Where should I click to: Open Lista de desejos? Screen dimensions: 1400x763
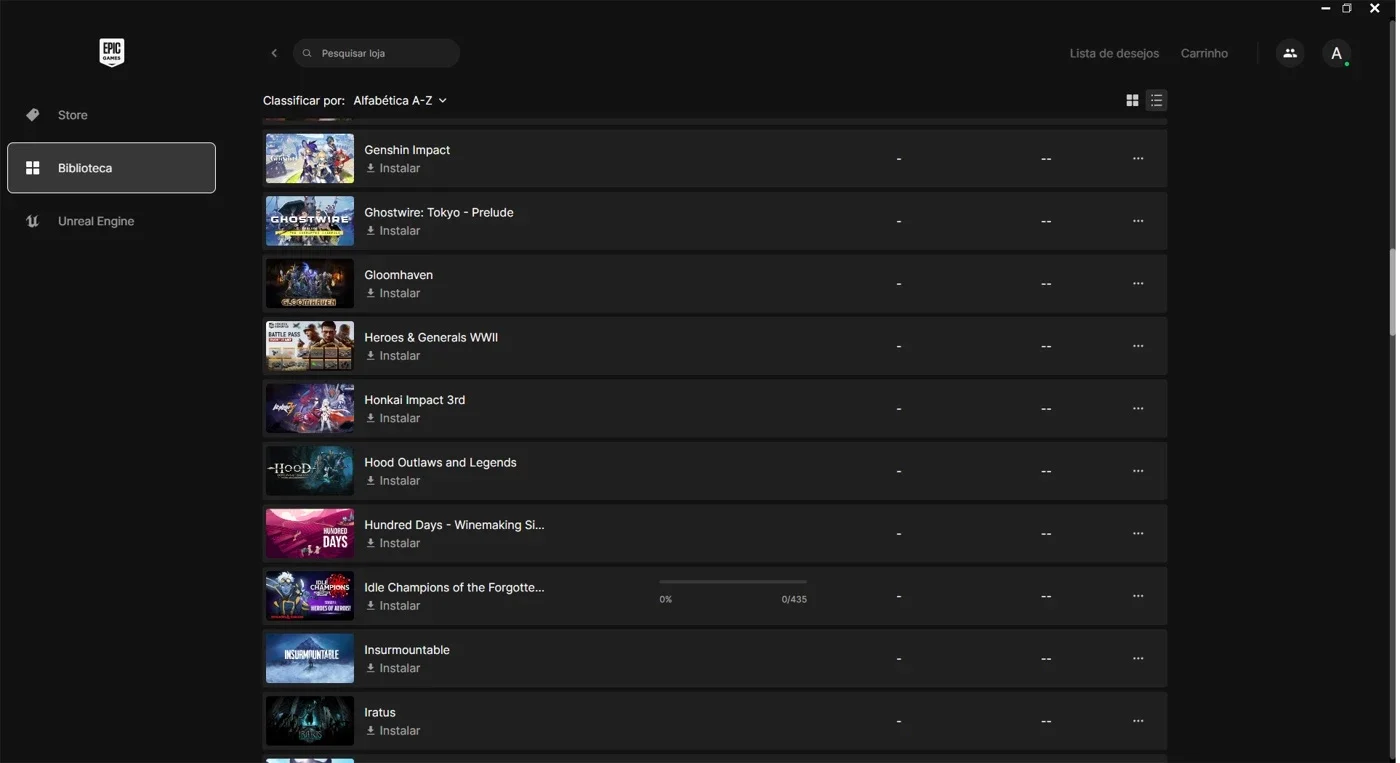click(1114, 53)
